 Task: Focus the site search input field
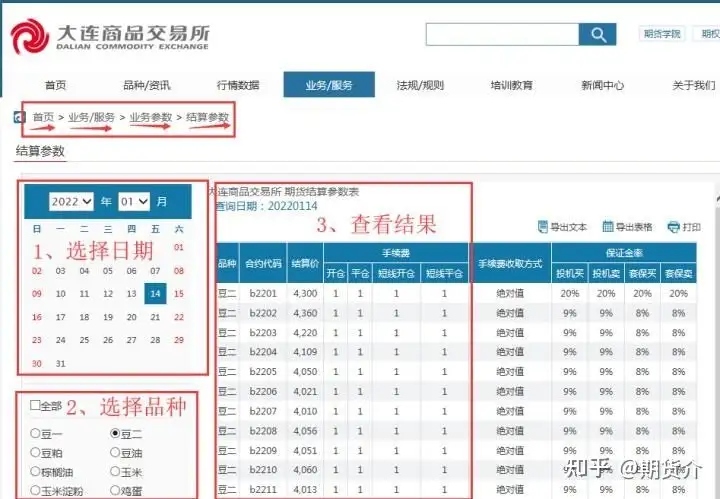tap(502, 34)
